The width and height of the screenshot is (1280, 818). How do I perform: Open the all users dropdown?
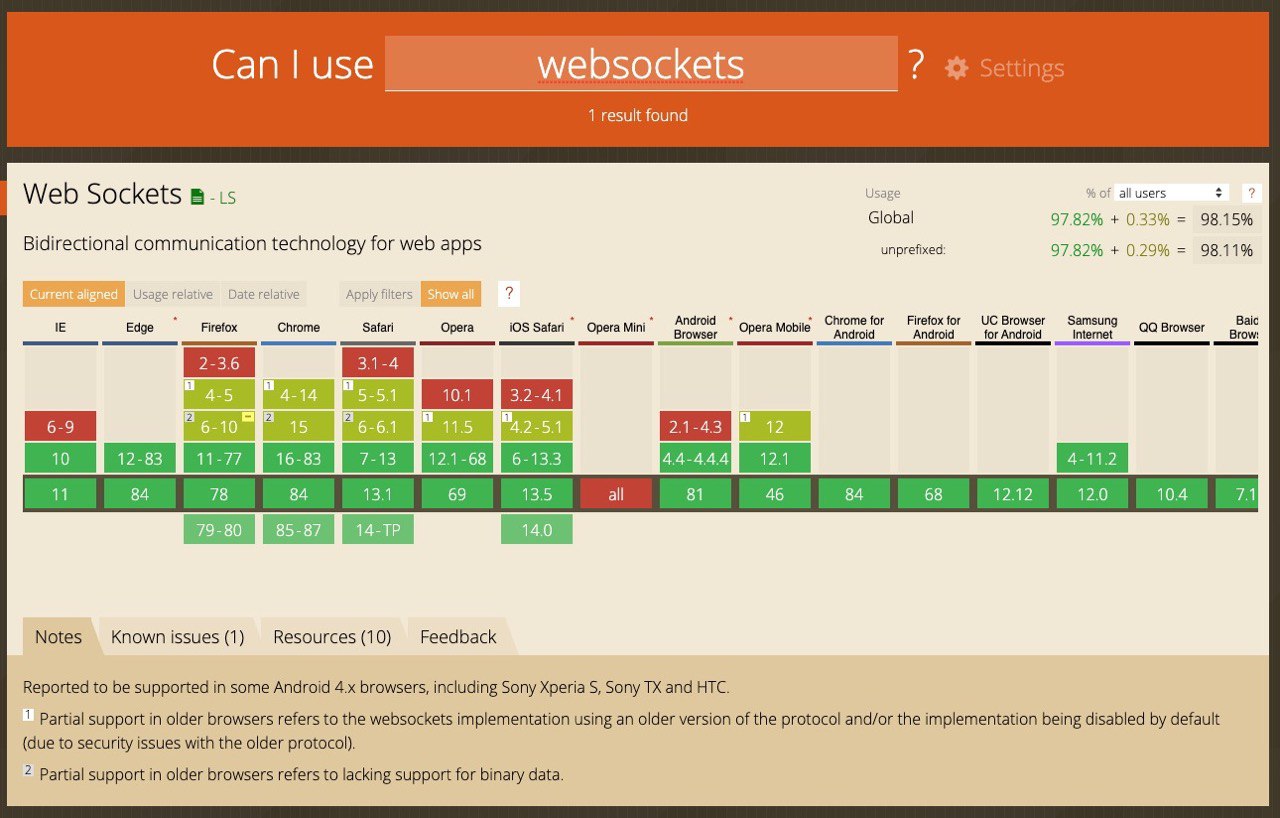1172,193
